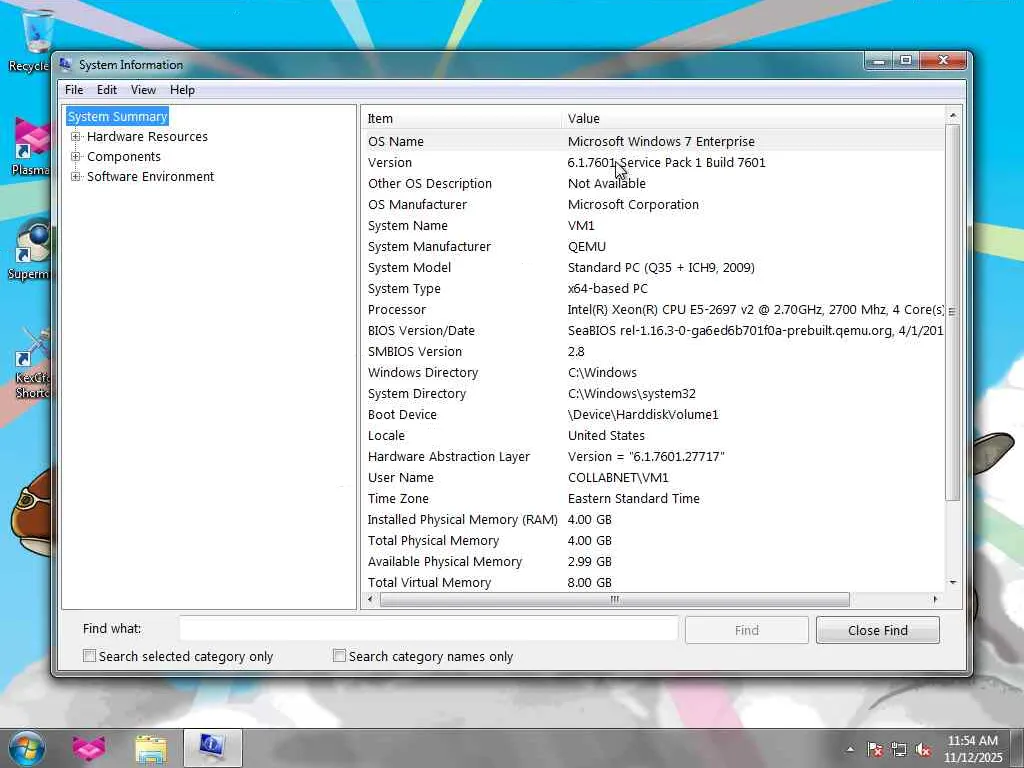Expand the Software Environment node
The image size is (1024, 768).
click(x=76, y=176)
